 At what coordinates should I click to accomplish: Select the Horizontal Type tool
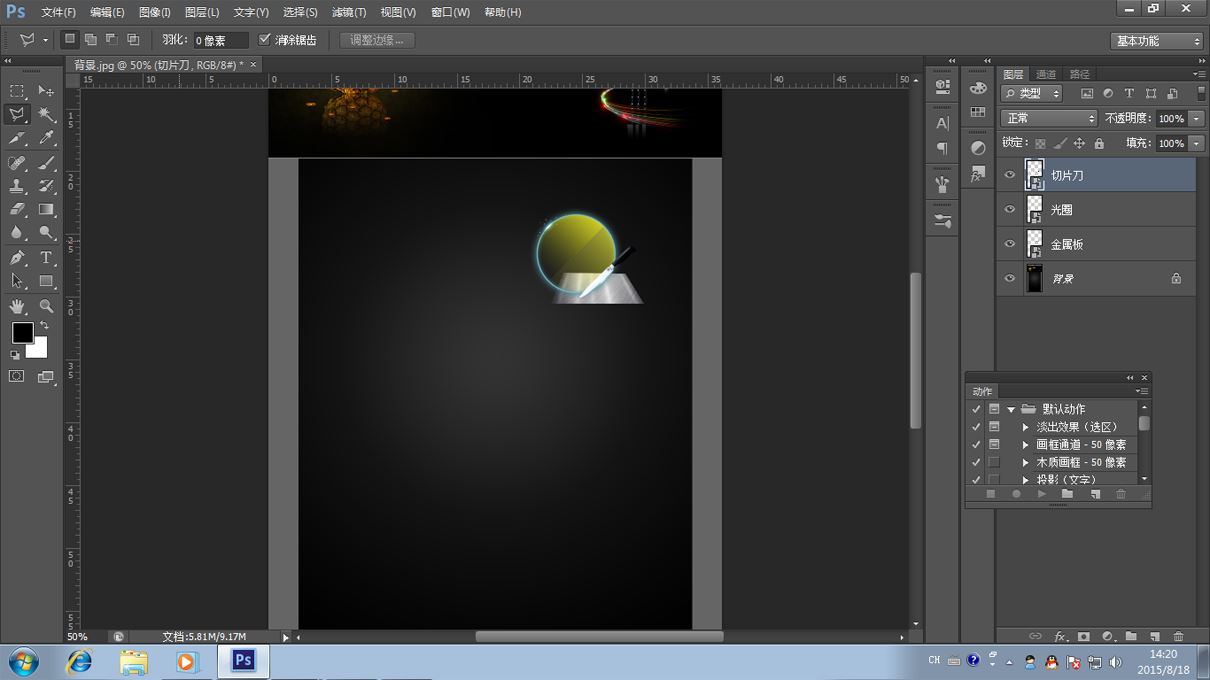(x=46, y=258)
